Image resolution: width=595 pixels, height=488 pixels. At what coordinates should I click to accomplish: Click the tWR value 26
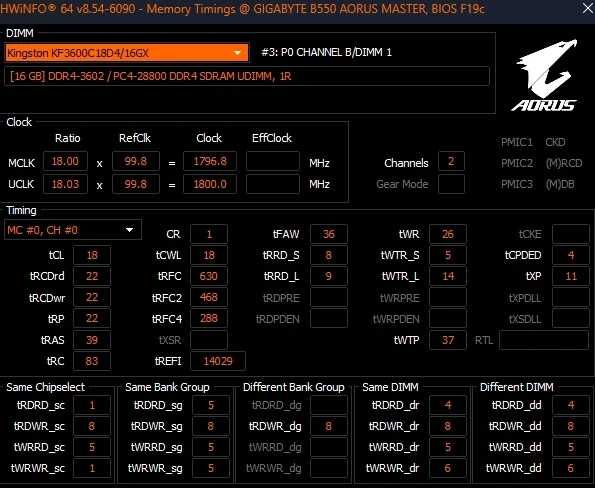[448, 234]
